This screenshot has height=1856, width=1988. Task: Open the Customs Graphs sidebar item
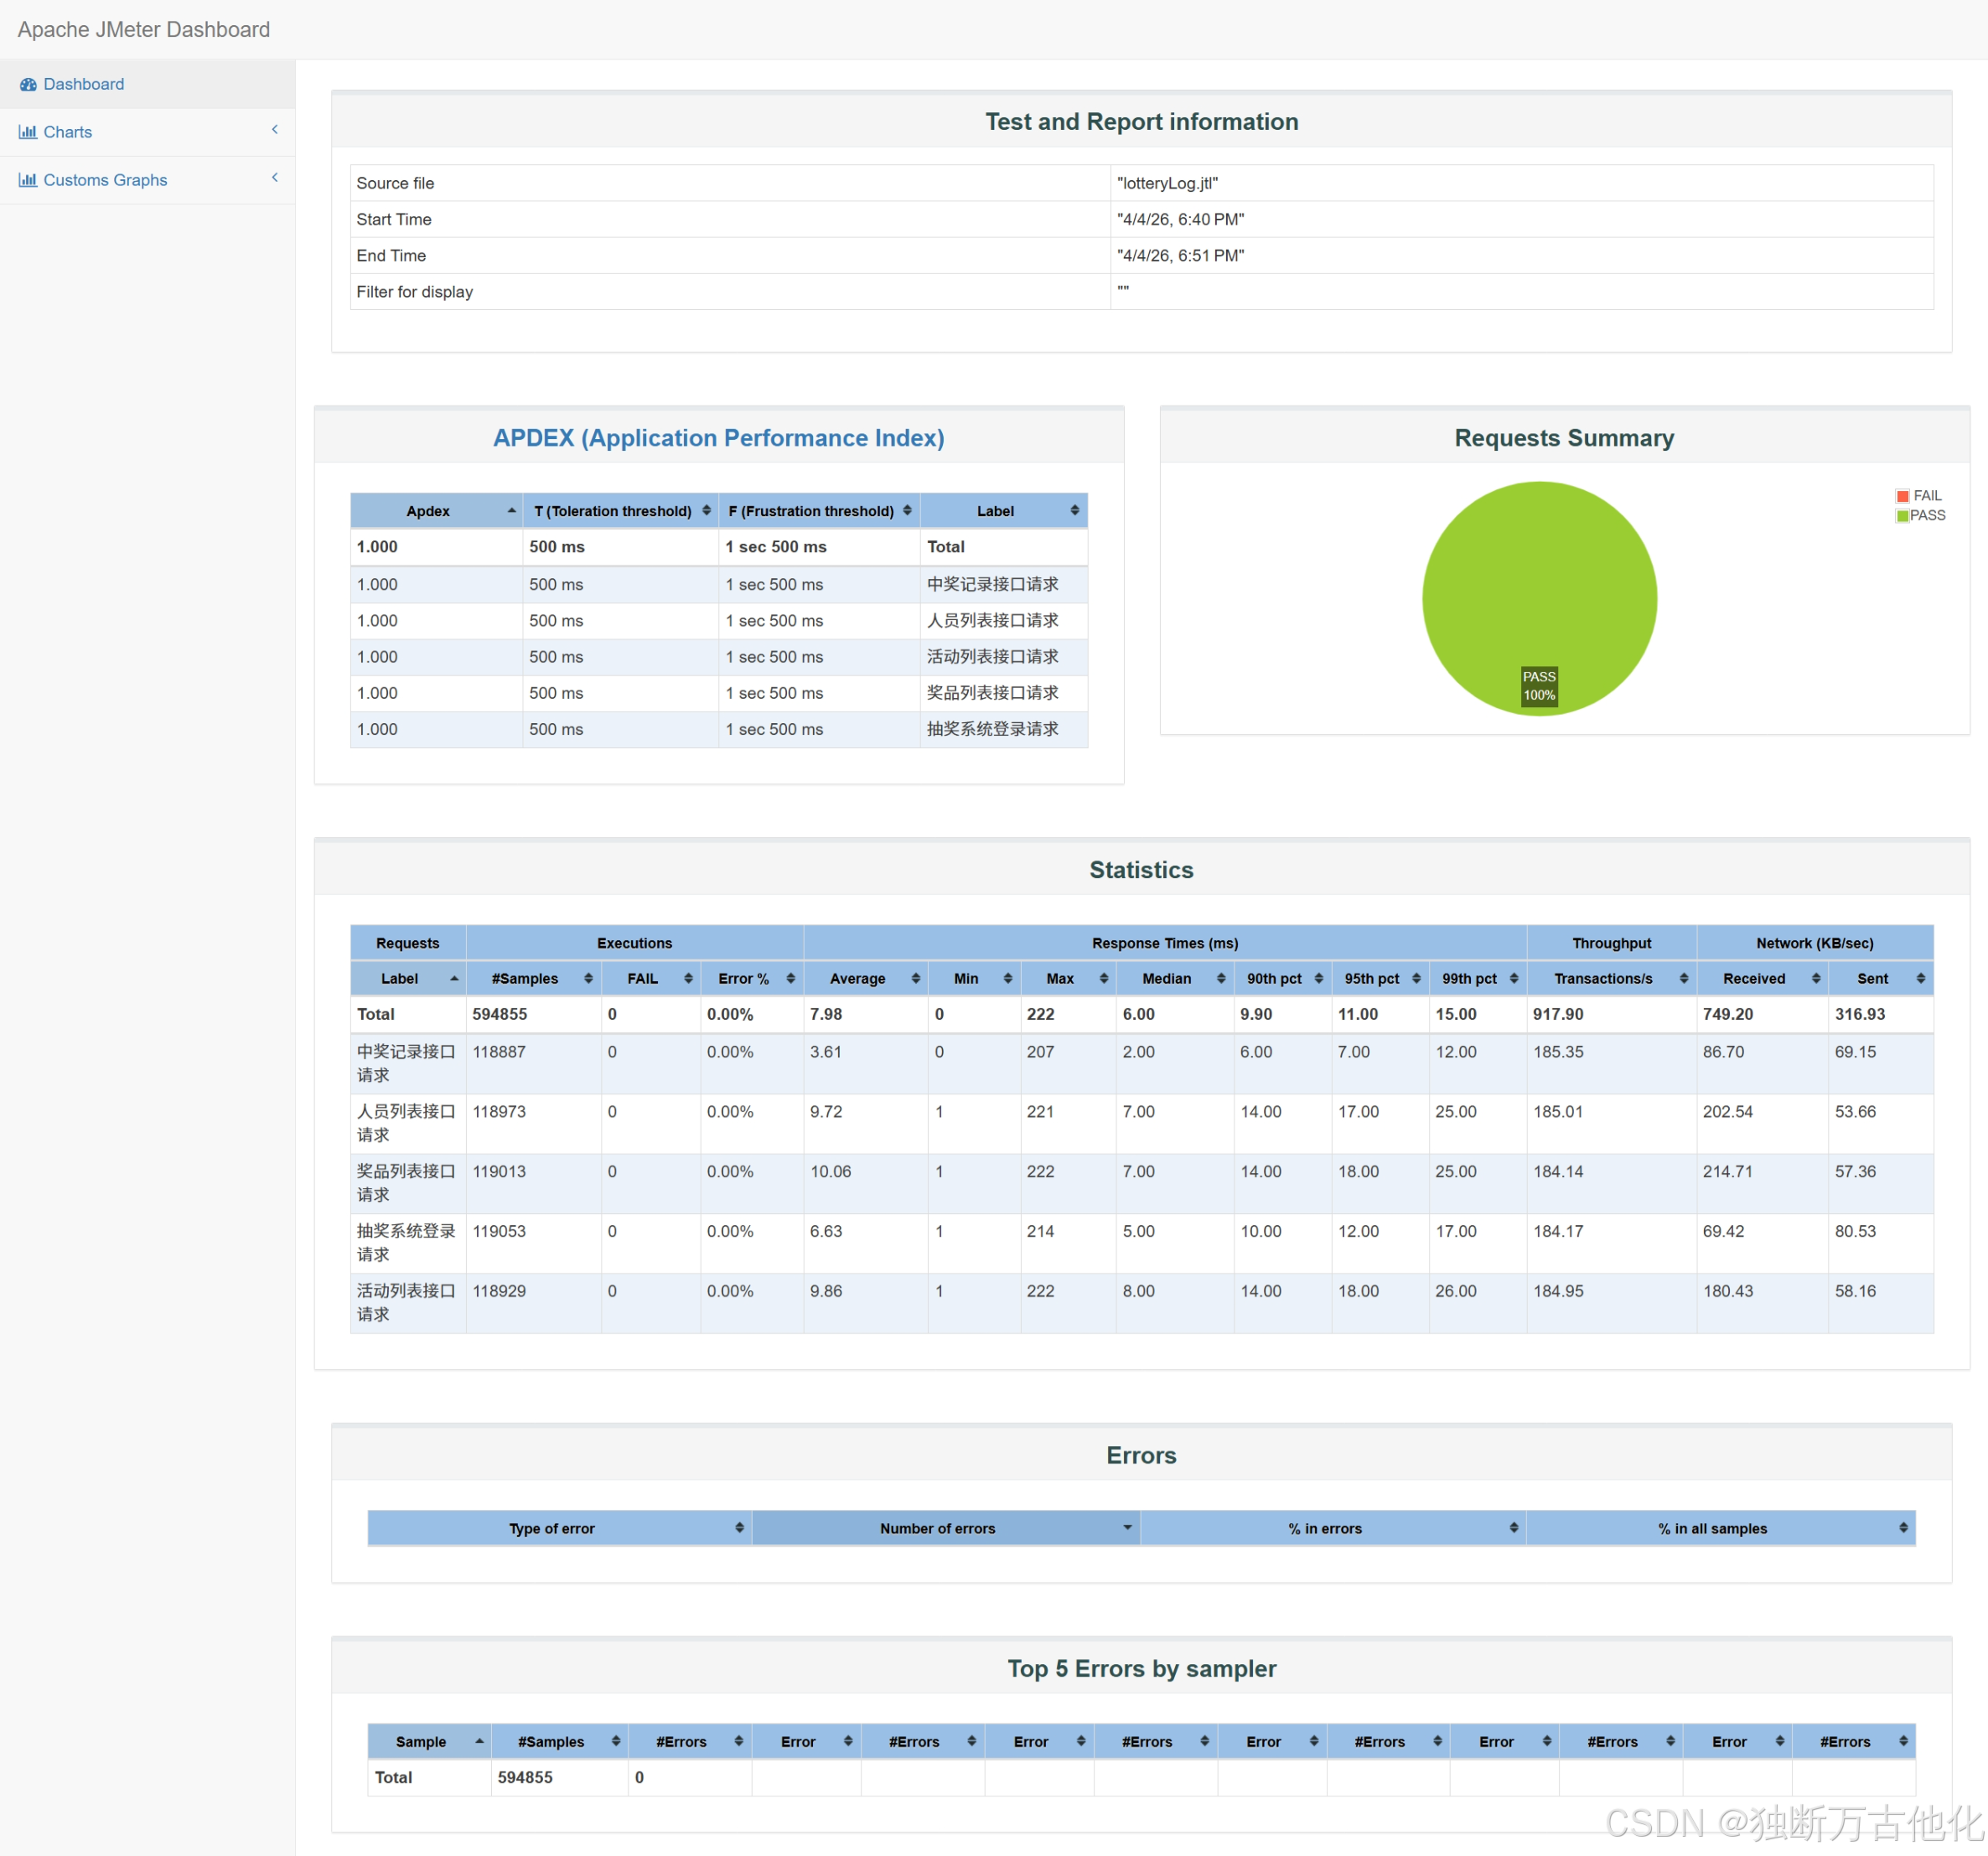(x=105, y=180)
